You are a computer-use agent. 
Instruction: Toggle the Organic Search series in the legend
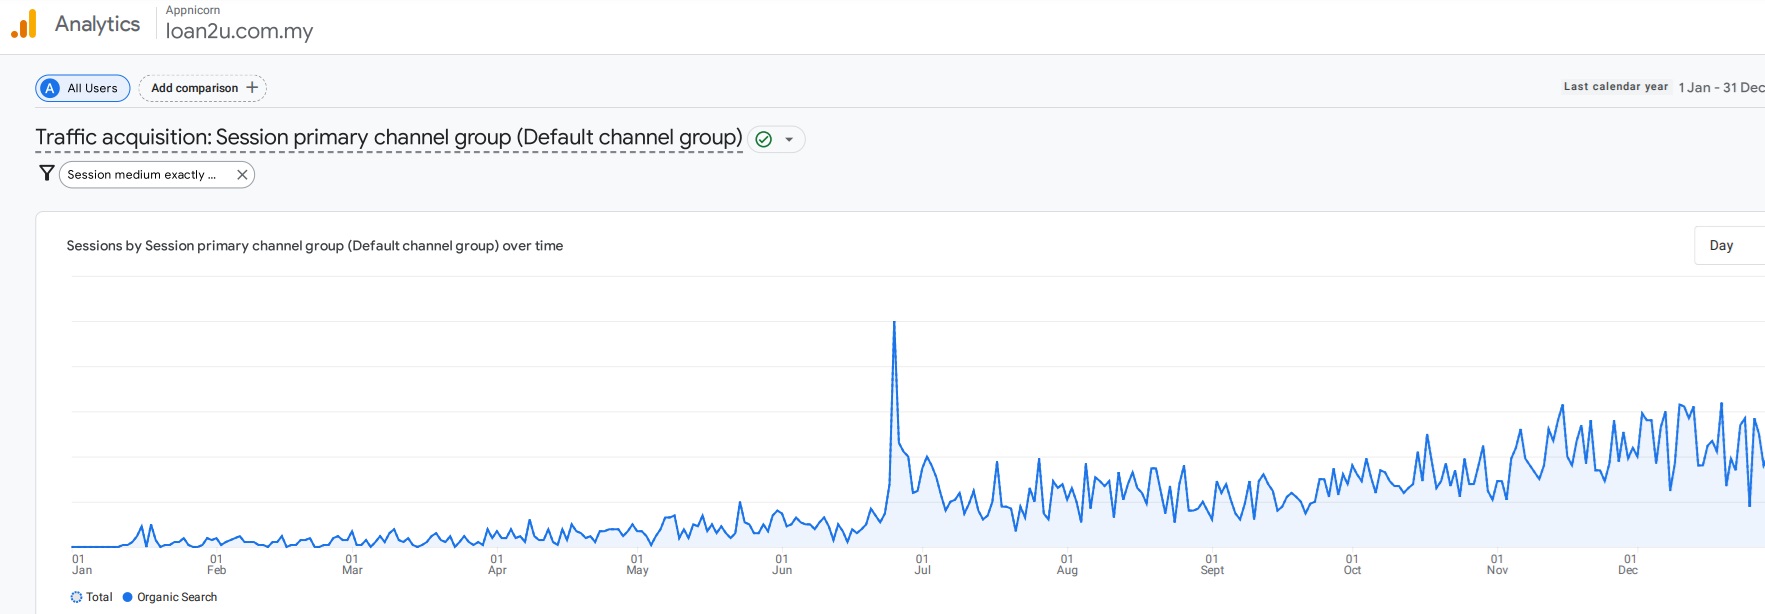tap(170, 597)
